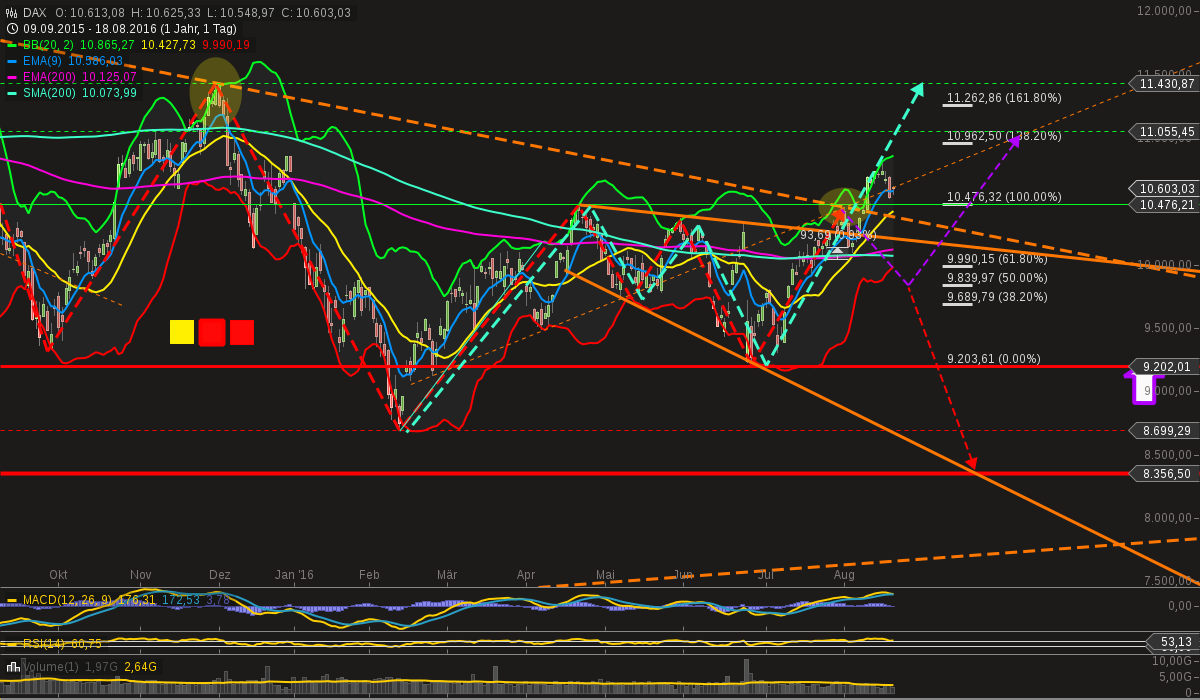Click the 8.356,50 price tag on the axis
The image size is (1200, 700).
coord(1164,473)
